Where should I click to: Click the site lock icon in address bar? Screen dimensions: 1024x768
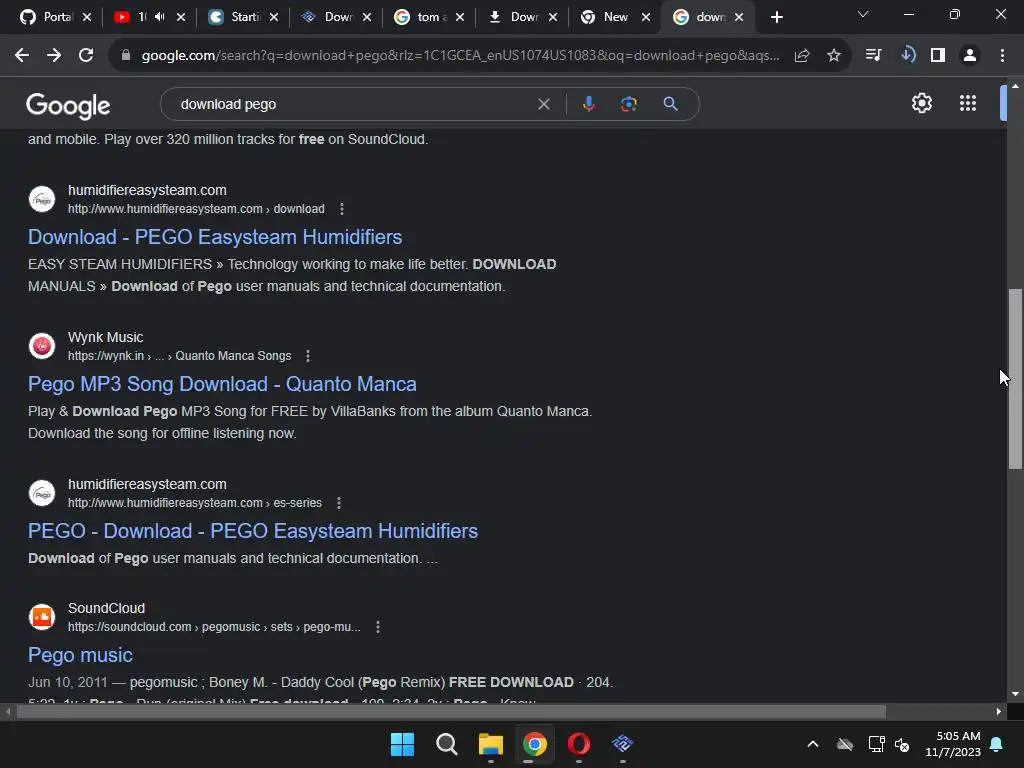pyautogui.click(x=126, y=56)
